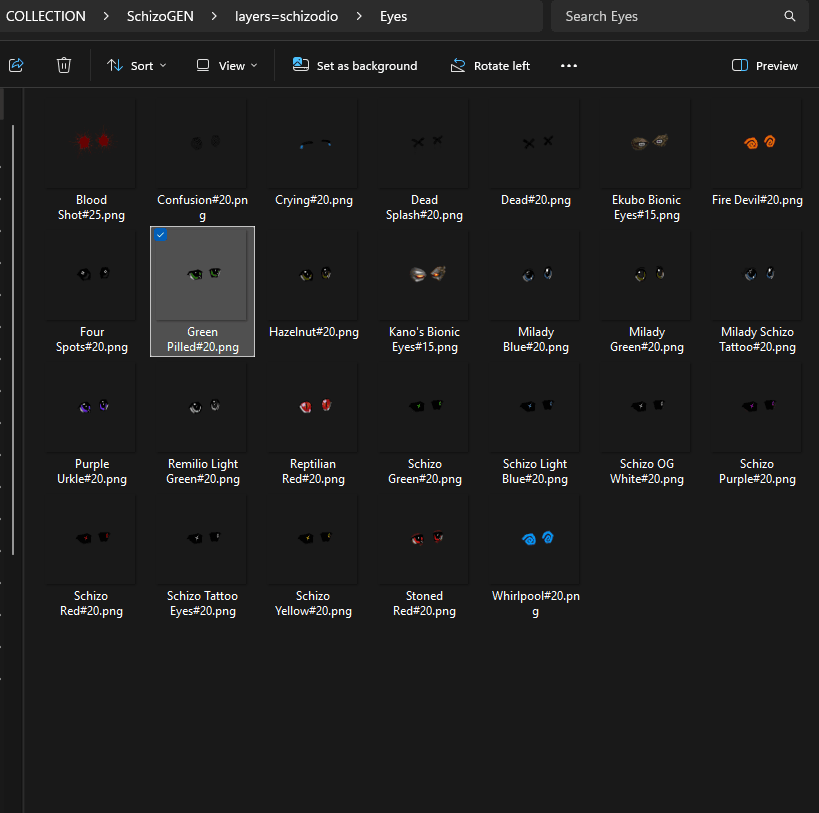819x813 pixels.
Task: Go to COLLECTION in breadcrumb
Action: (x=45, y=16)
